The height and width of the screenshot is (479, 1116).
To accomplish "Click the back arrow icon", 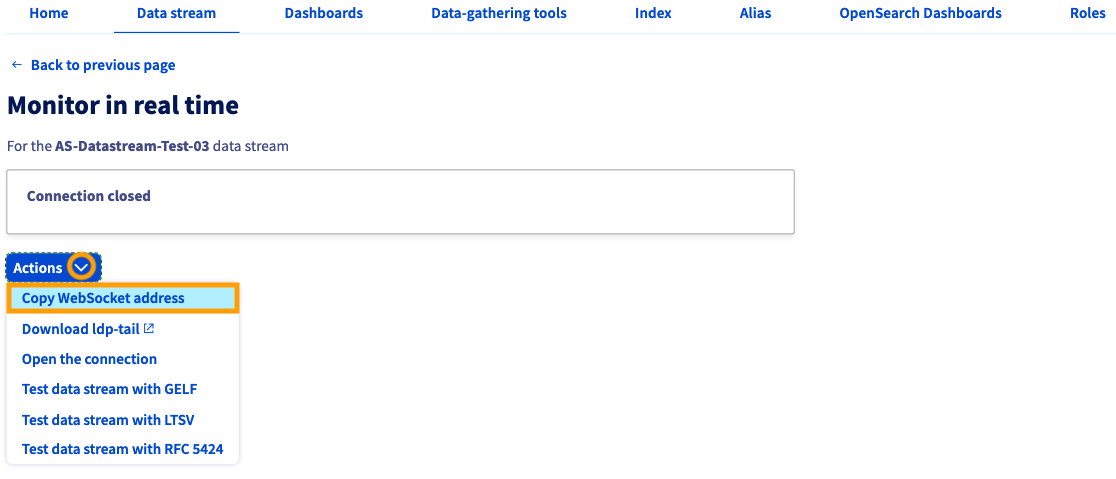I will coord(17,65).
